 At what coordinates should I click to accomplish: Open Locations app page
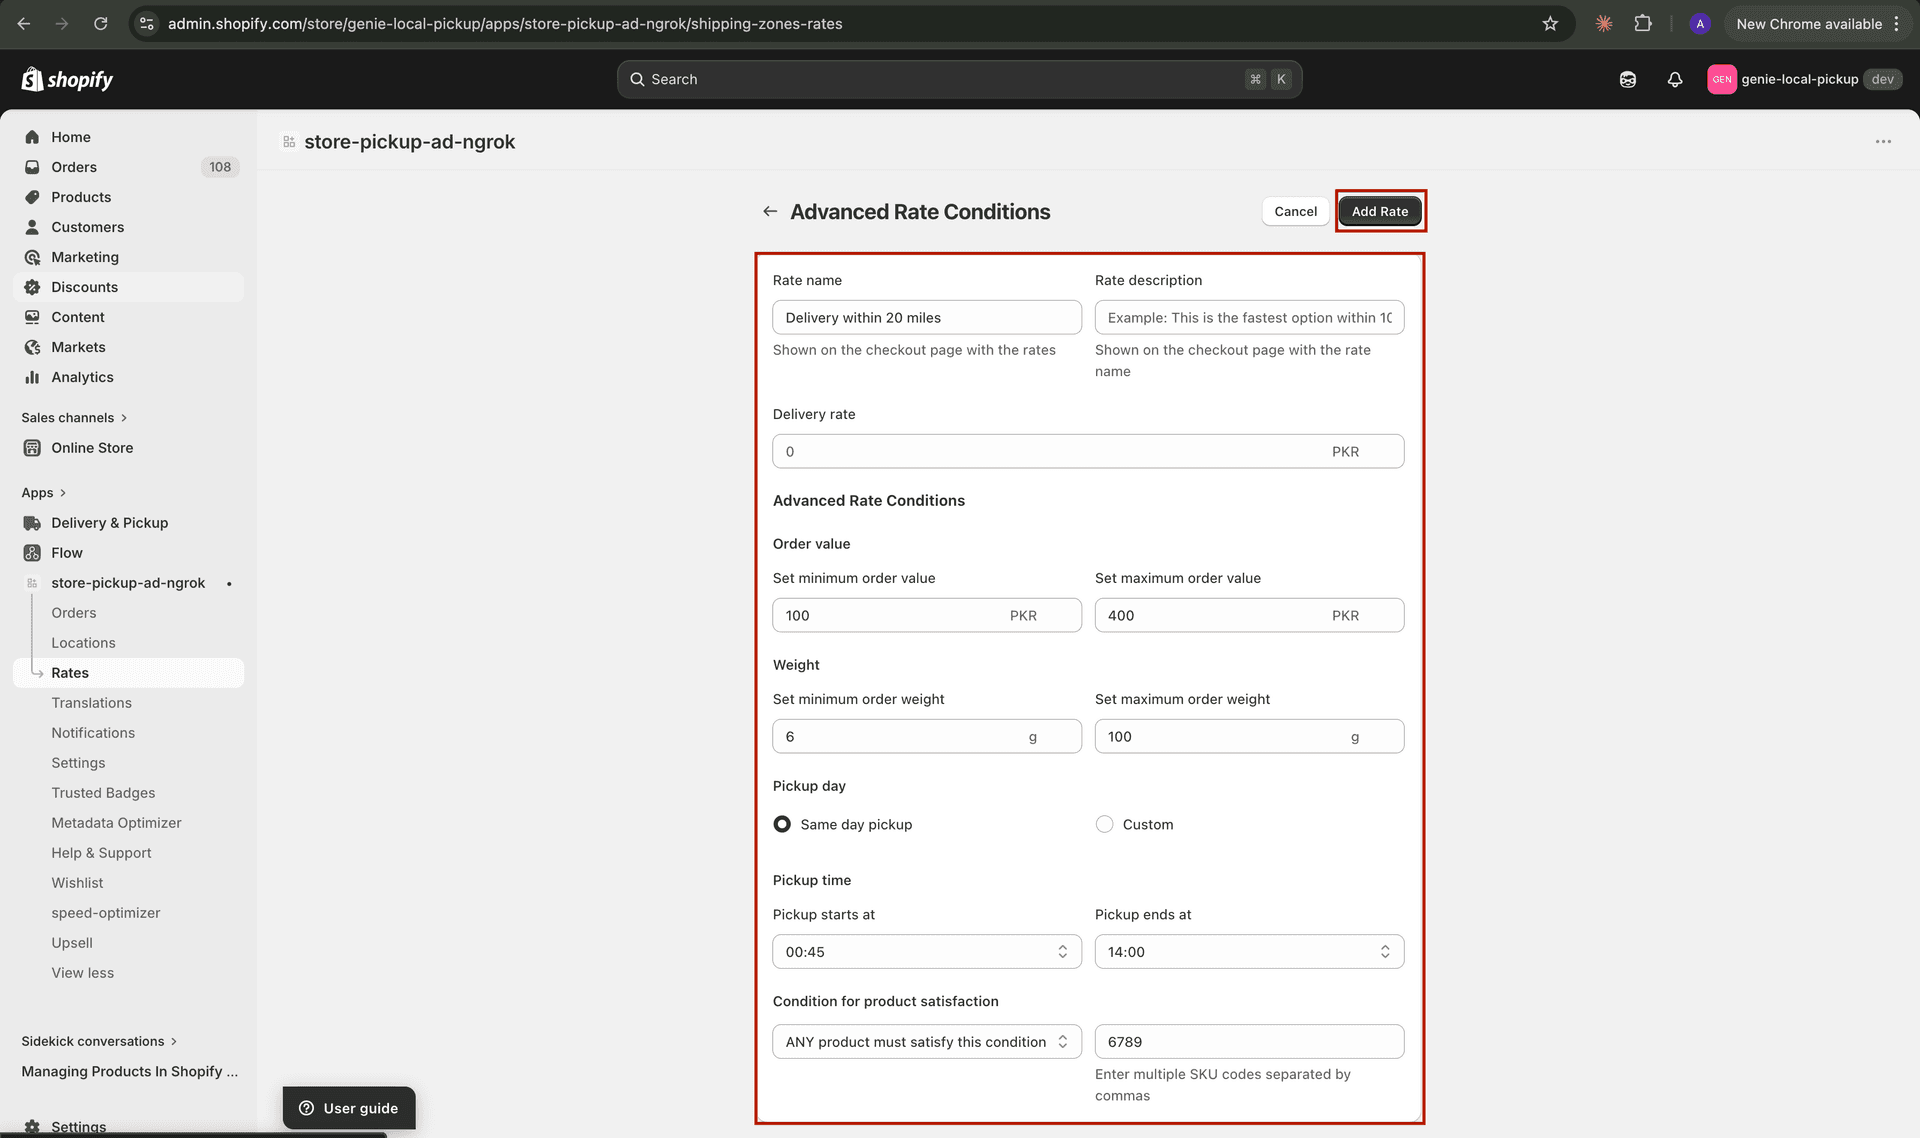[83, 643]
